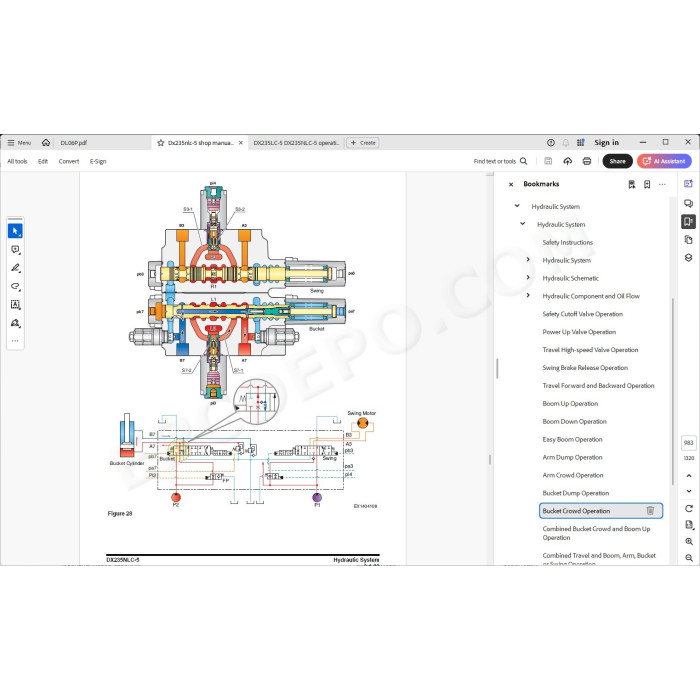The image size is (700, 700).
Task: Switch to the DL06P.pdf tab
Action: 74,143
